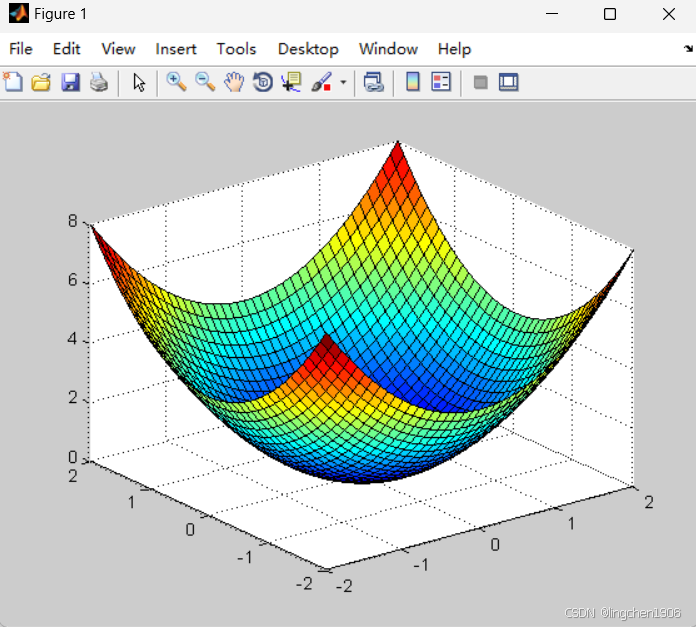Maximize the Figure 1 window

coord(610,14)
